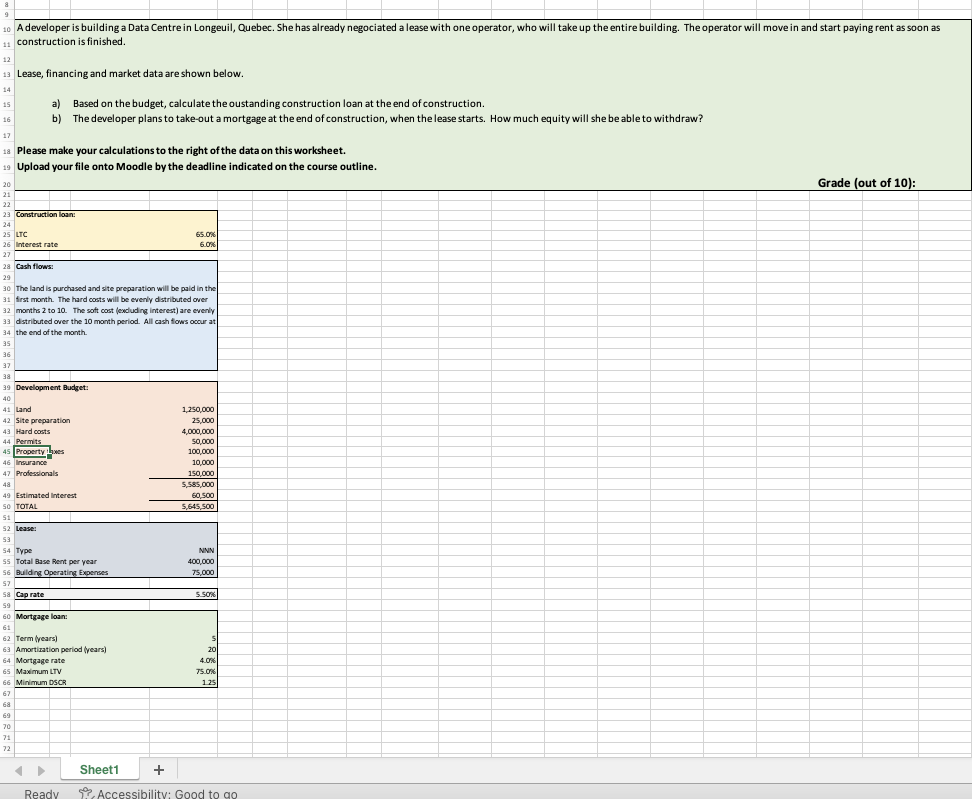Select the lease 'Type' label cell
972x799 pixels.
pyautogui.click(x=24, y=550)
